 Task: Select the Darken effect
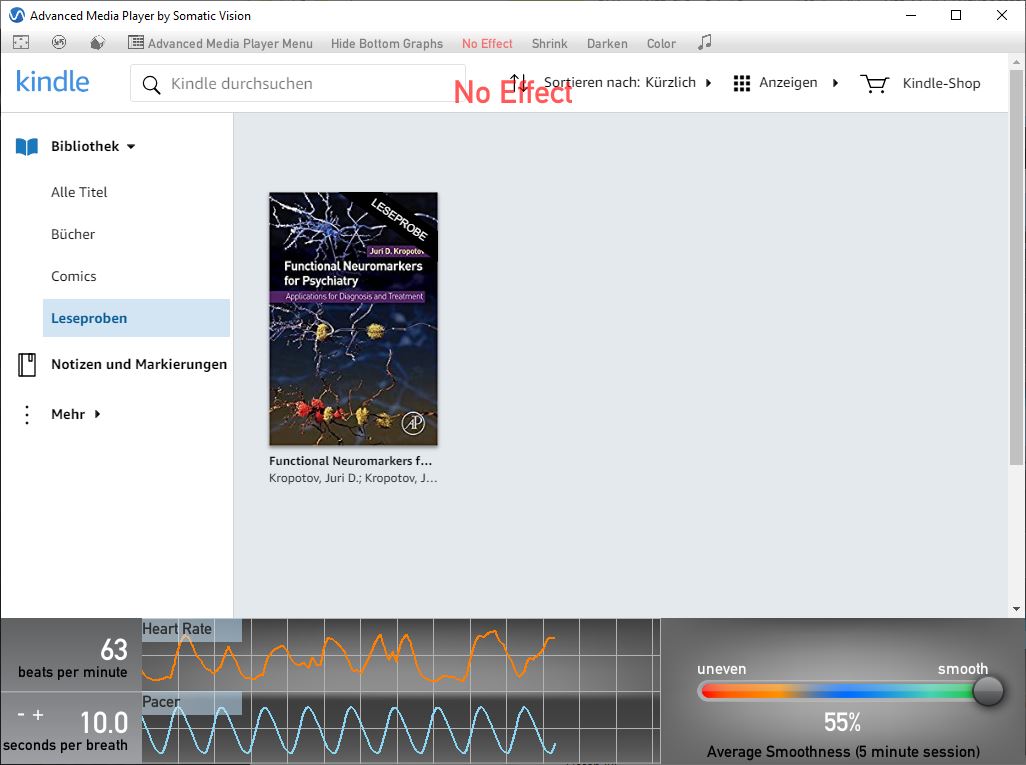click(x=607, y=43)
